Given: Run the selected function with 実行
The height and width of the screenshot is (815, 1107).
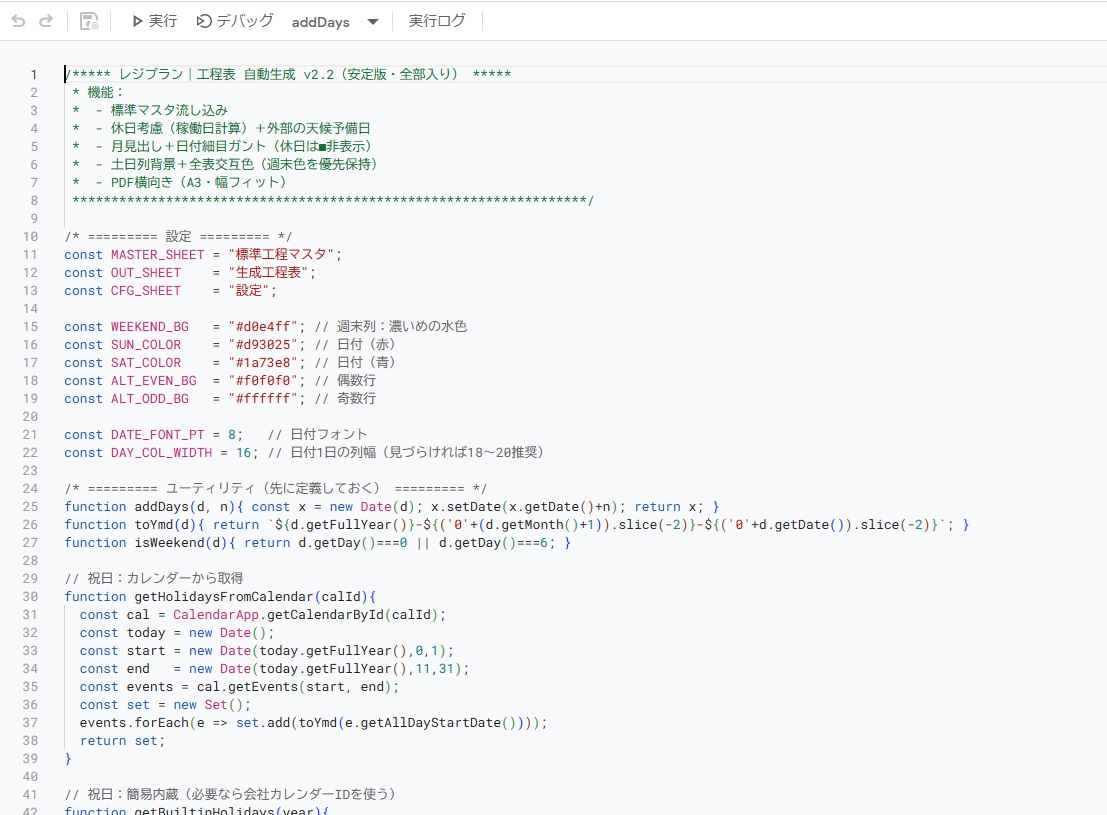Looking at the screenshot, I should coord(154,21).
